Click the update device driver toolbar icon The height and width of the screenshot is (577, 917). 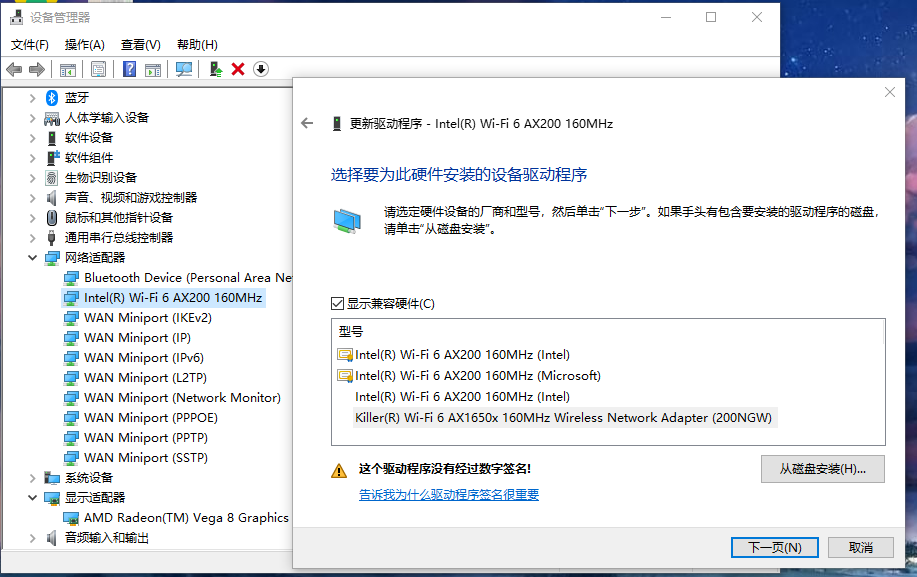216,70
